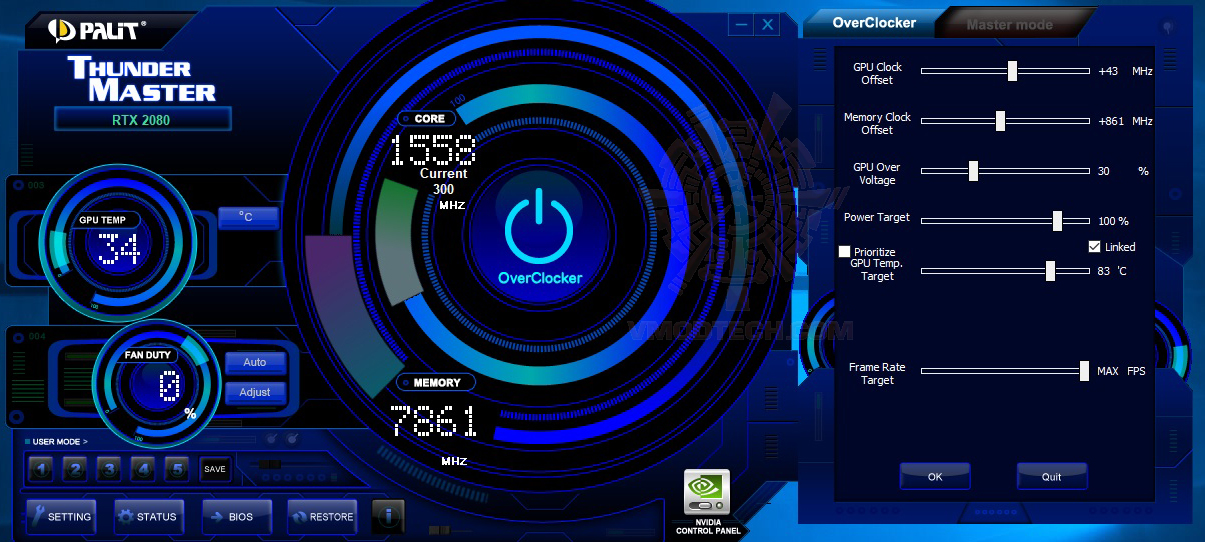
Task: Click the RTX 2080 model label
Action: [x=142, y=119]
